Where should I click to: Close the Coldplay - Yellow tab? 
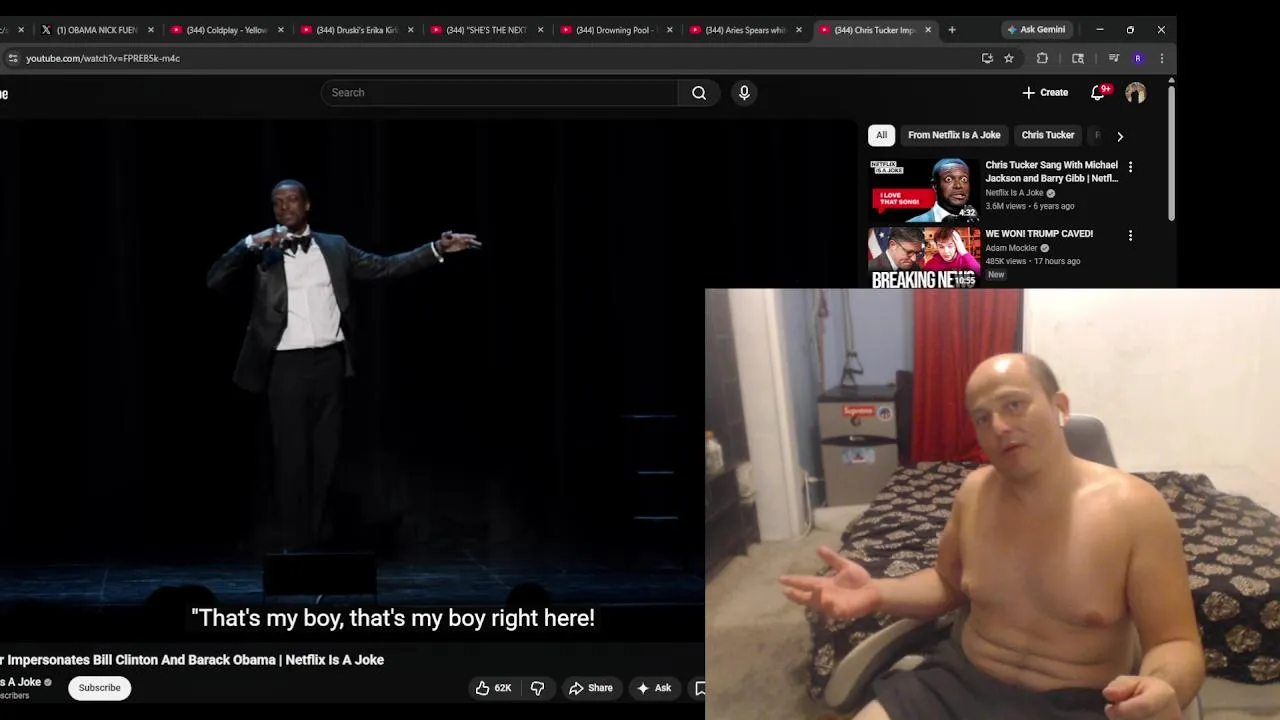coord(281,30)
